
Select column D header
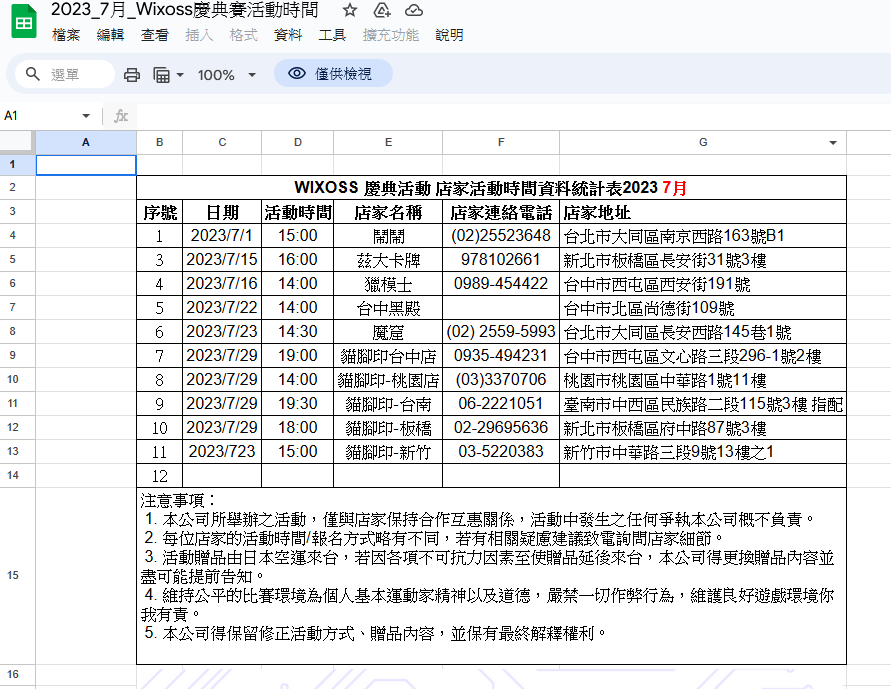(298, 143)
